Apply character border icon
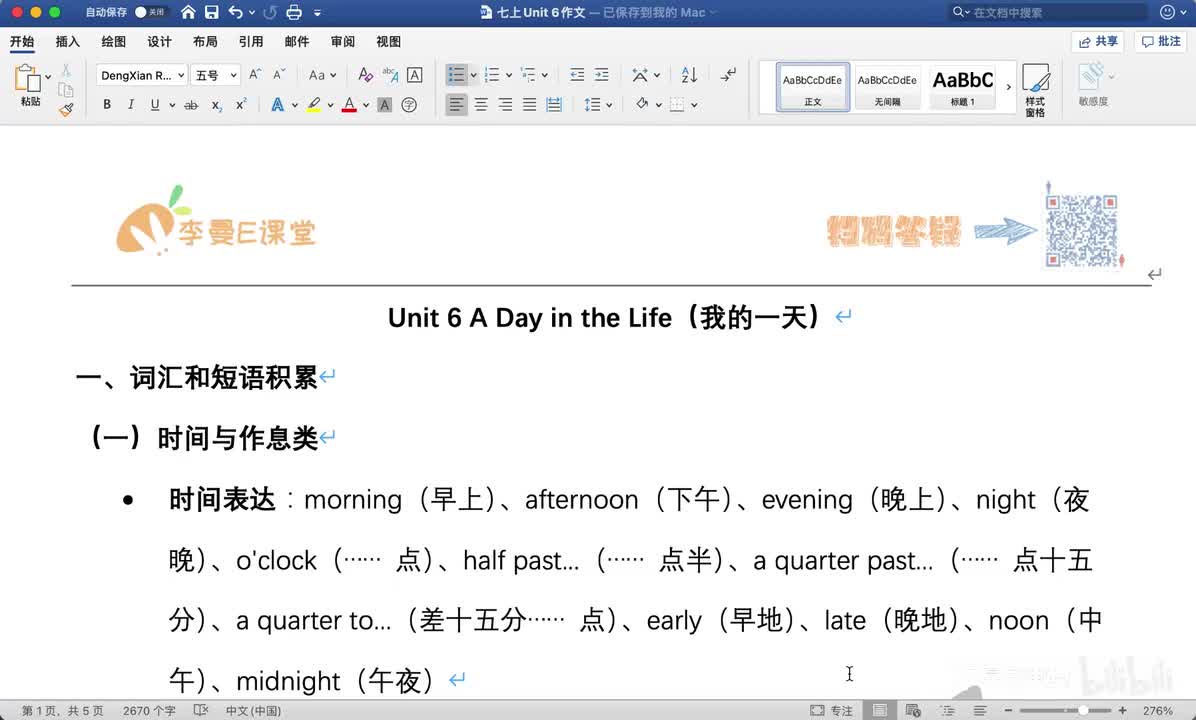Screen dimensions: 1196x720 coord(415,75)
